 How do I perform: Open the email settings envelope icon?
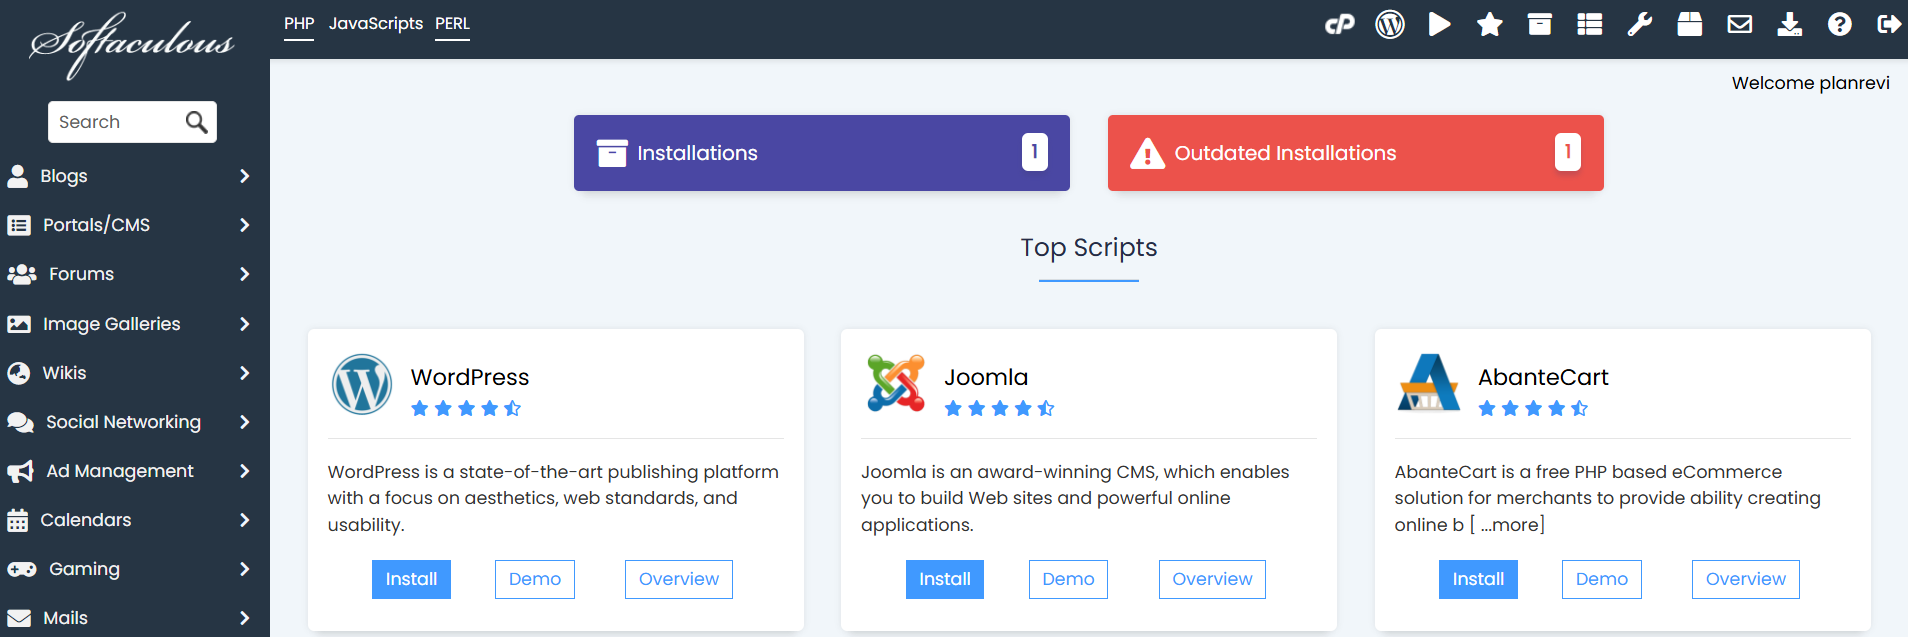click(1740, 24)
